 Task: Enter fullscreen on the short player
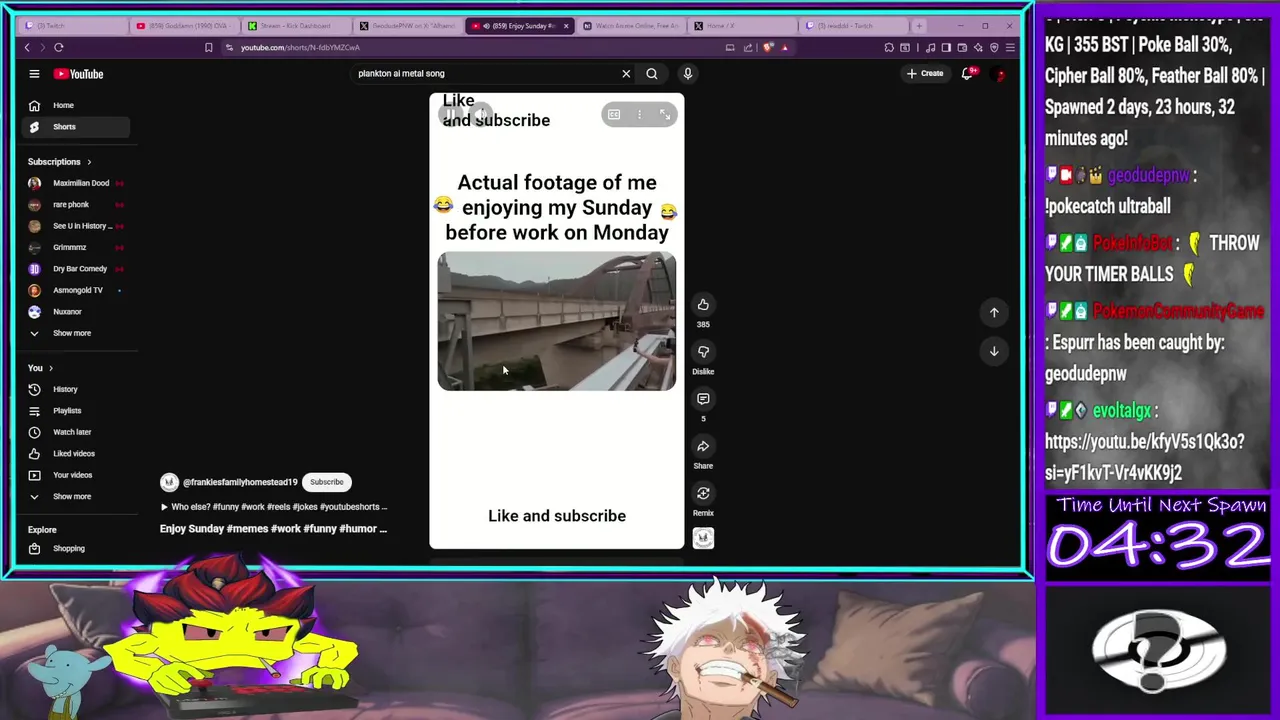(665, 115)
